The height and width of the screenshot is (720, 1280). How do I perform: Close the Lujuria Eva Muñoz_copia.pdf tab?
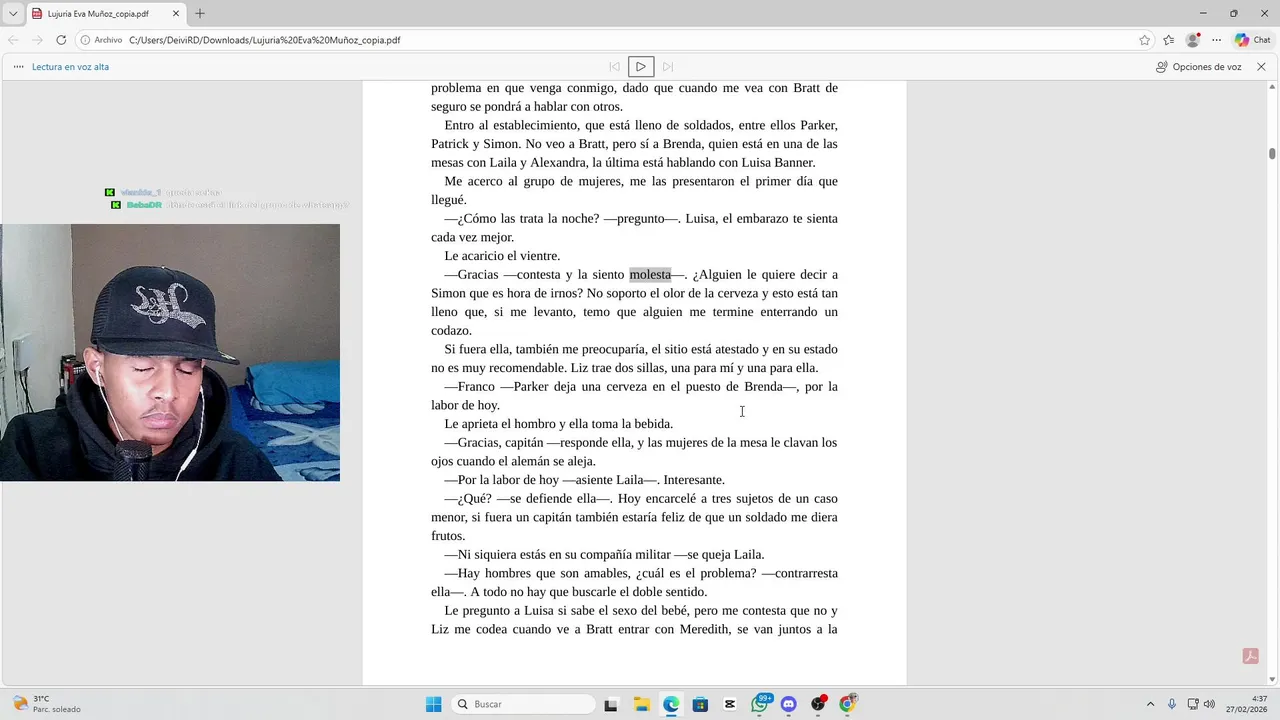176,14
